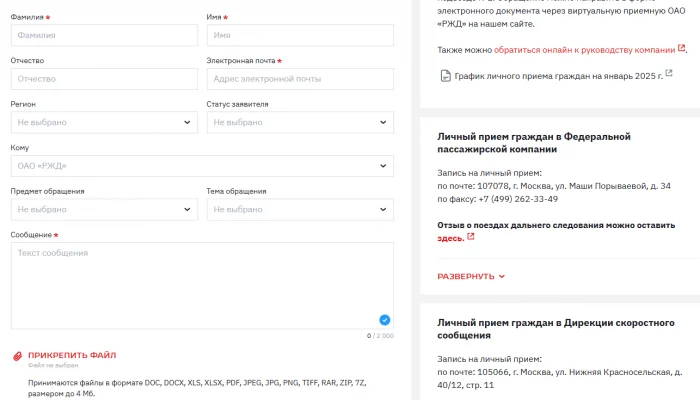
Task: Open the «здесь» train review link
Action: point(450,239)
